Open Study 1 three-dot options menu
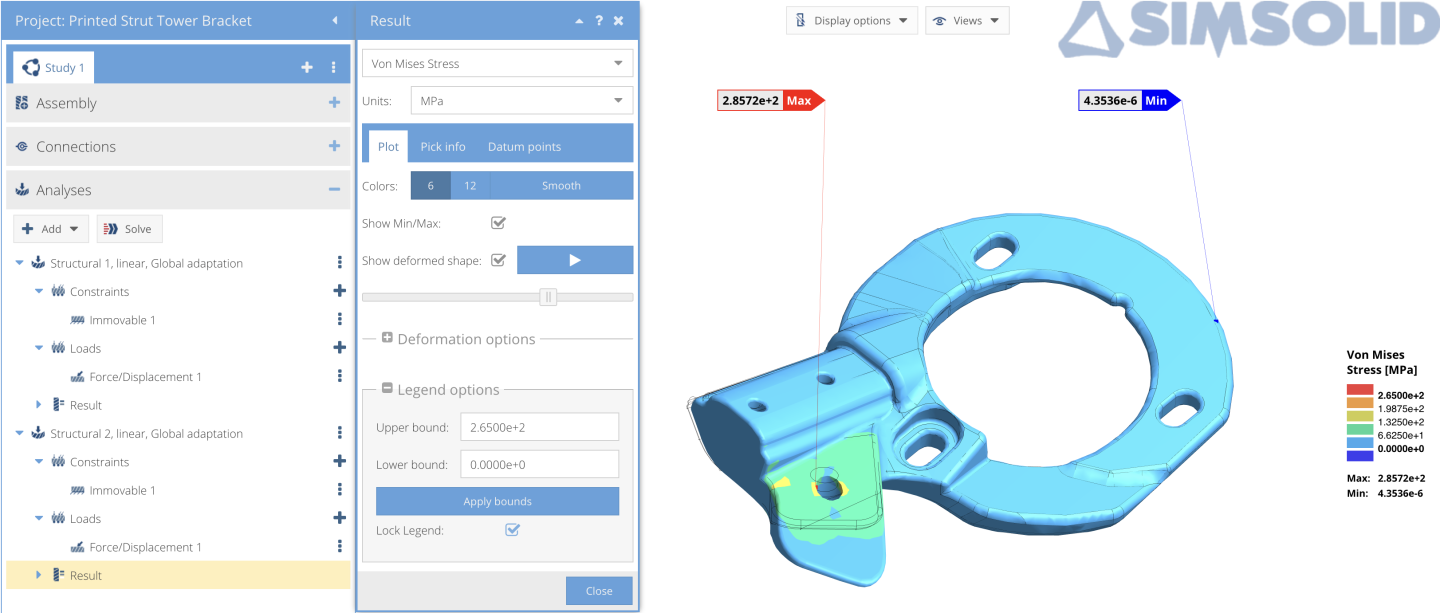 334,68
